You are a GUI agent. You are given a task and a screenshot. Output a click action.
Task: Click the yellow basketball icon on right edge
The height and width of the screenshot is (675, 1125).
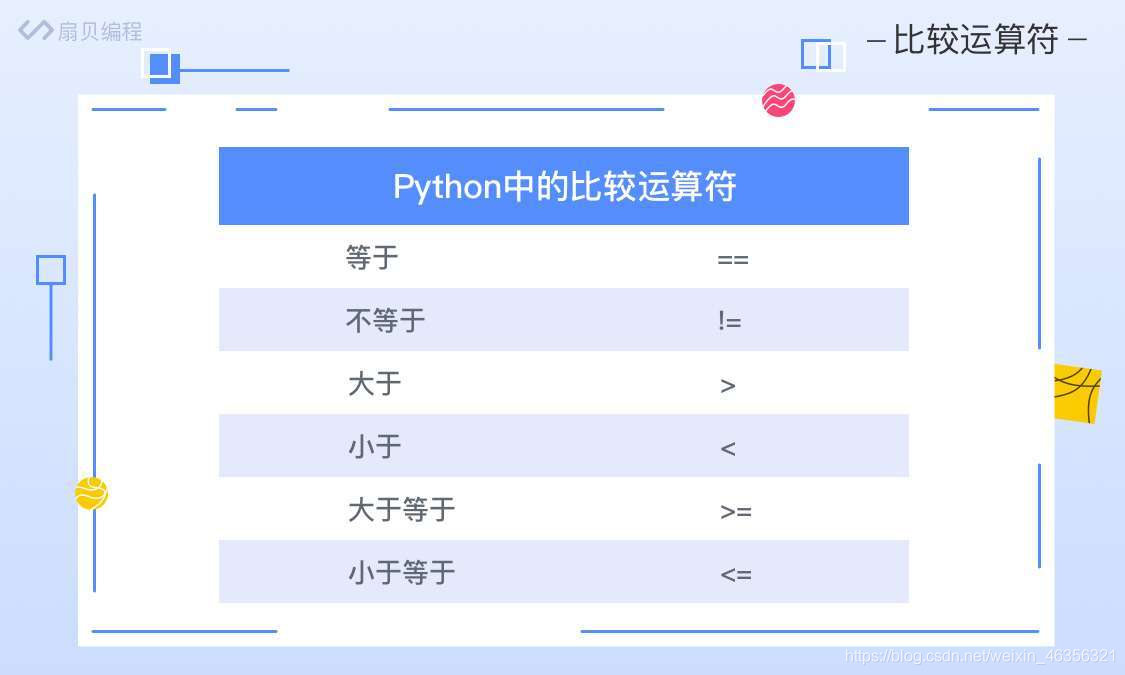[1078, 393]
